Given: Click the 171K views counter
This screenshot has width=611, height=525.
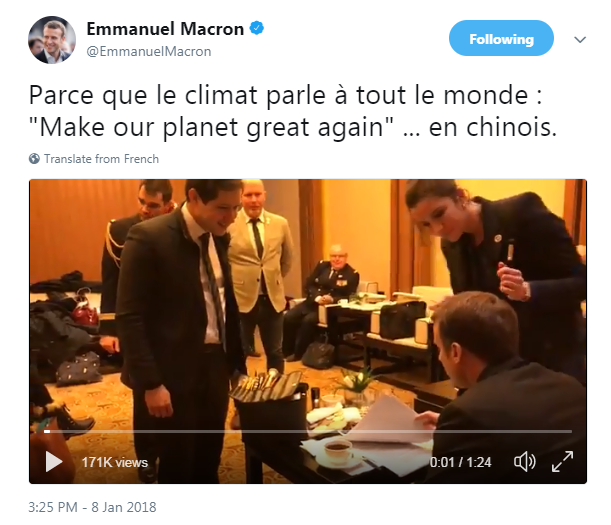Looking at the screenshot, I should pyautogui.click(x=115, y=462).
